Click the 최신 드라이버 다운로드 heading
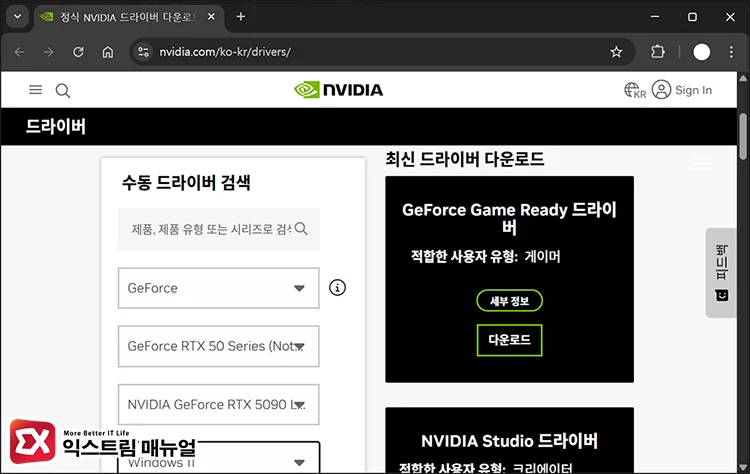750x474 pixels. 465,159
